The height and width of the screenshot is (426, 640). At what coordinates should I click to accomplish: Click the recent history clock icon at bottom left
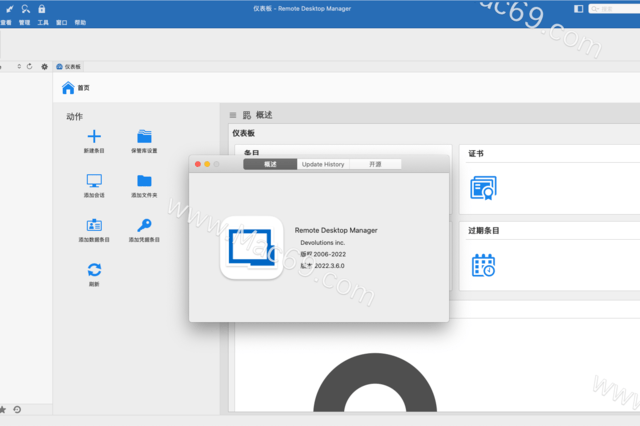pyautogui.click(x=17, y=409)
